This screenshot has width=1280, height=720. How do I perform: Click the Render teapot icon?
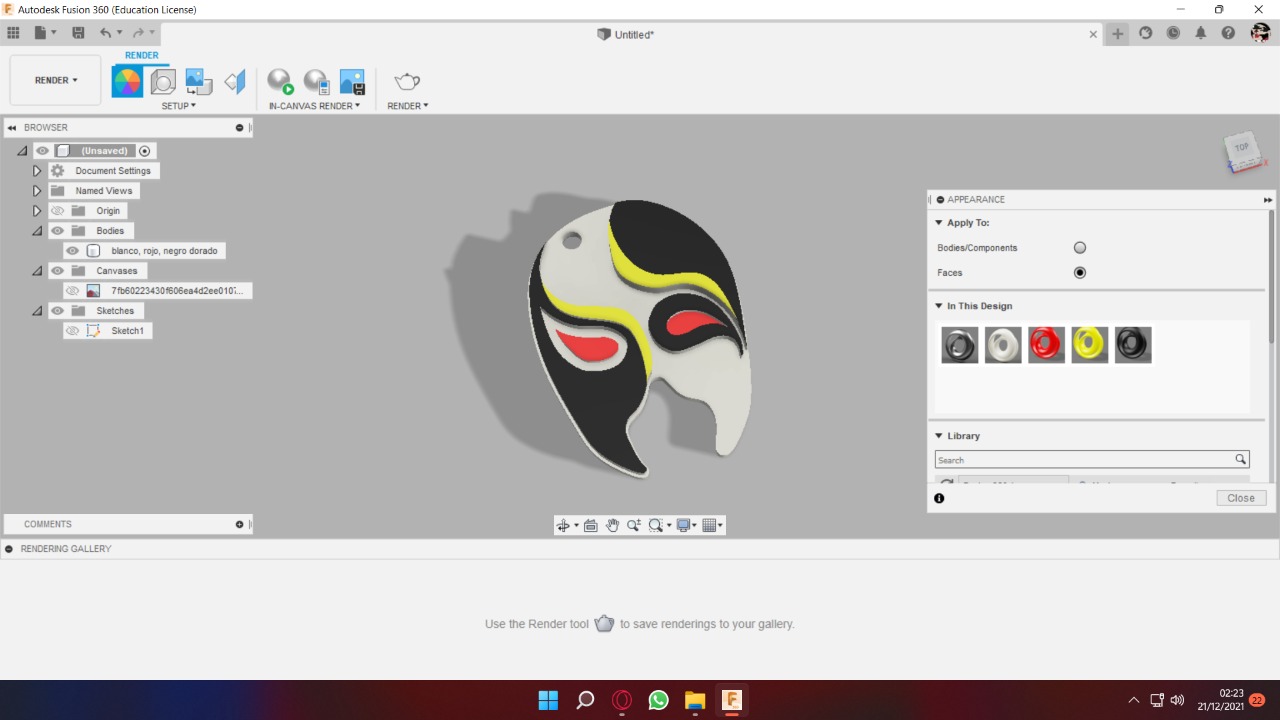tap(407, 82)
